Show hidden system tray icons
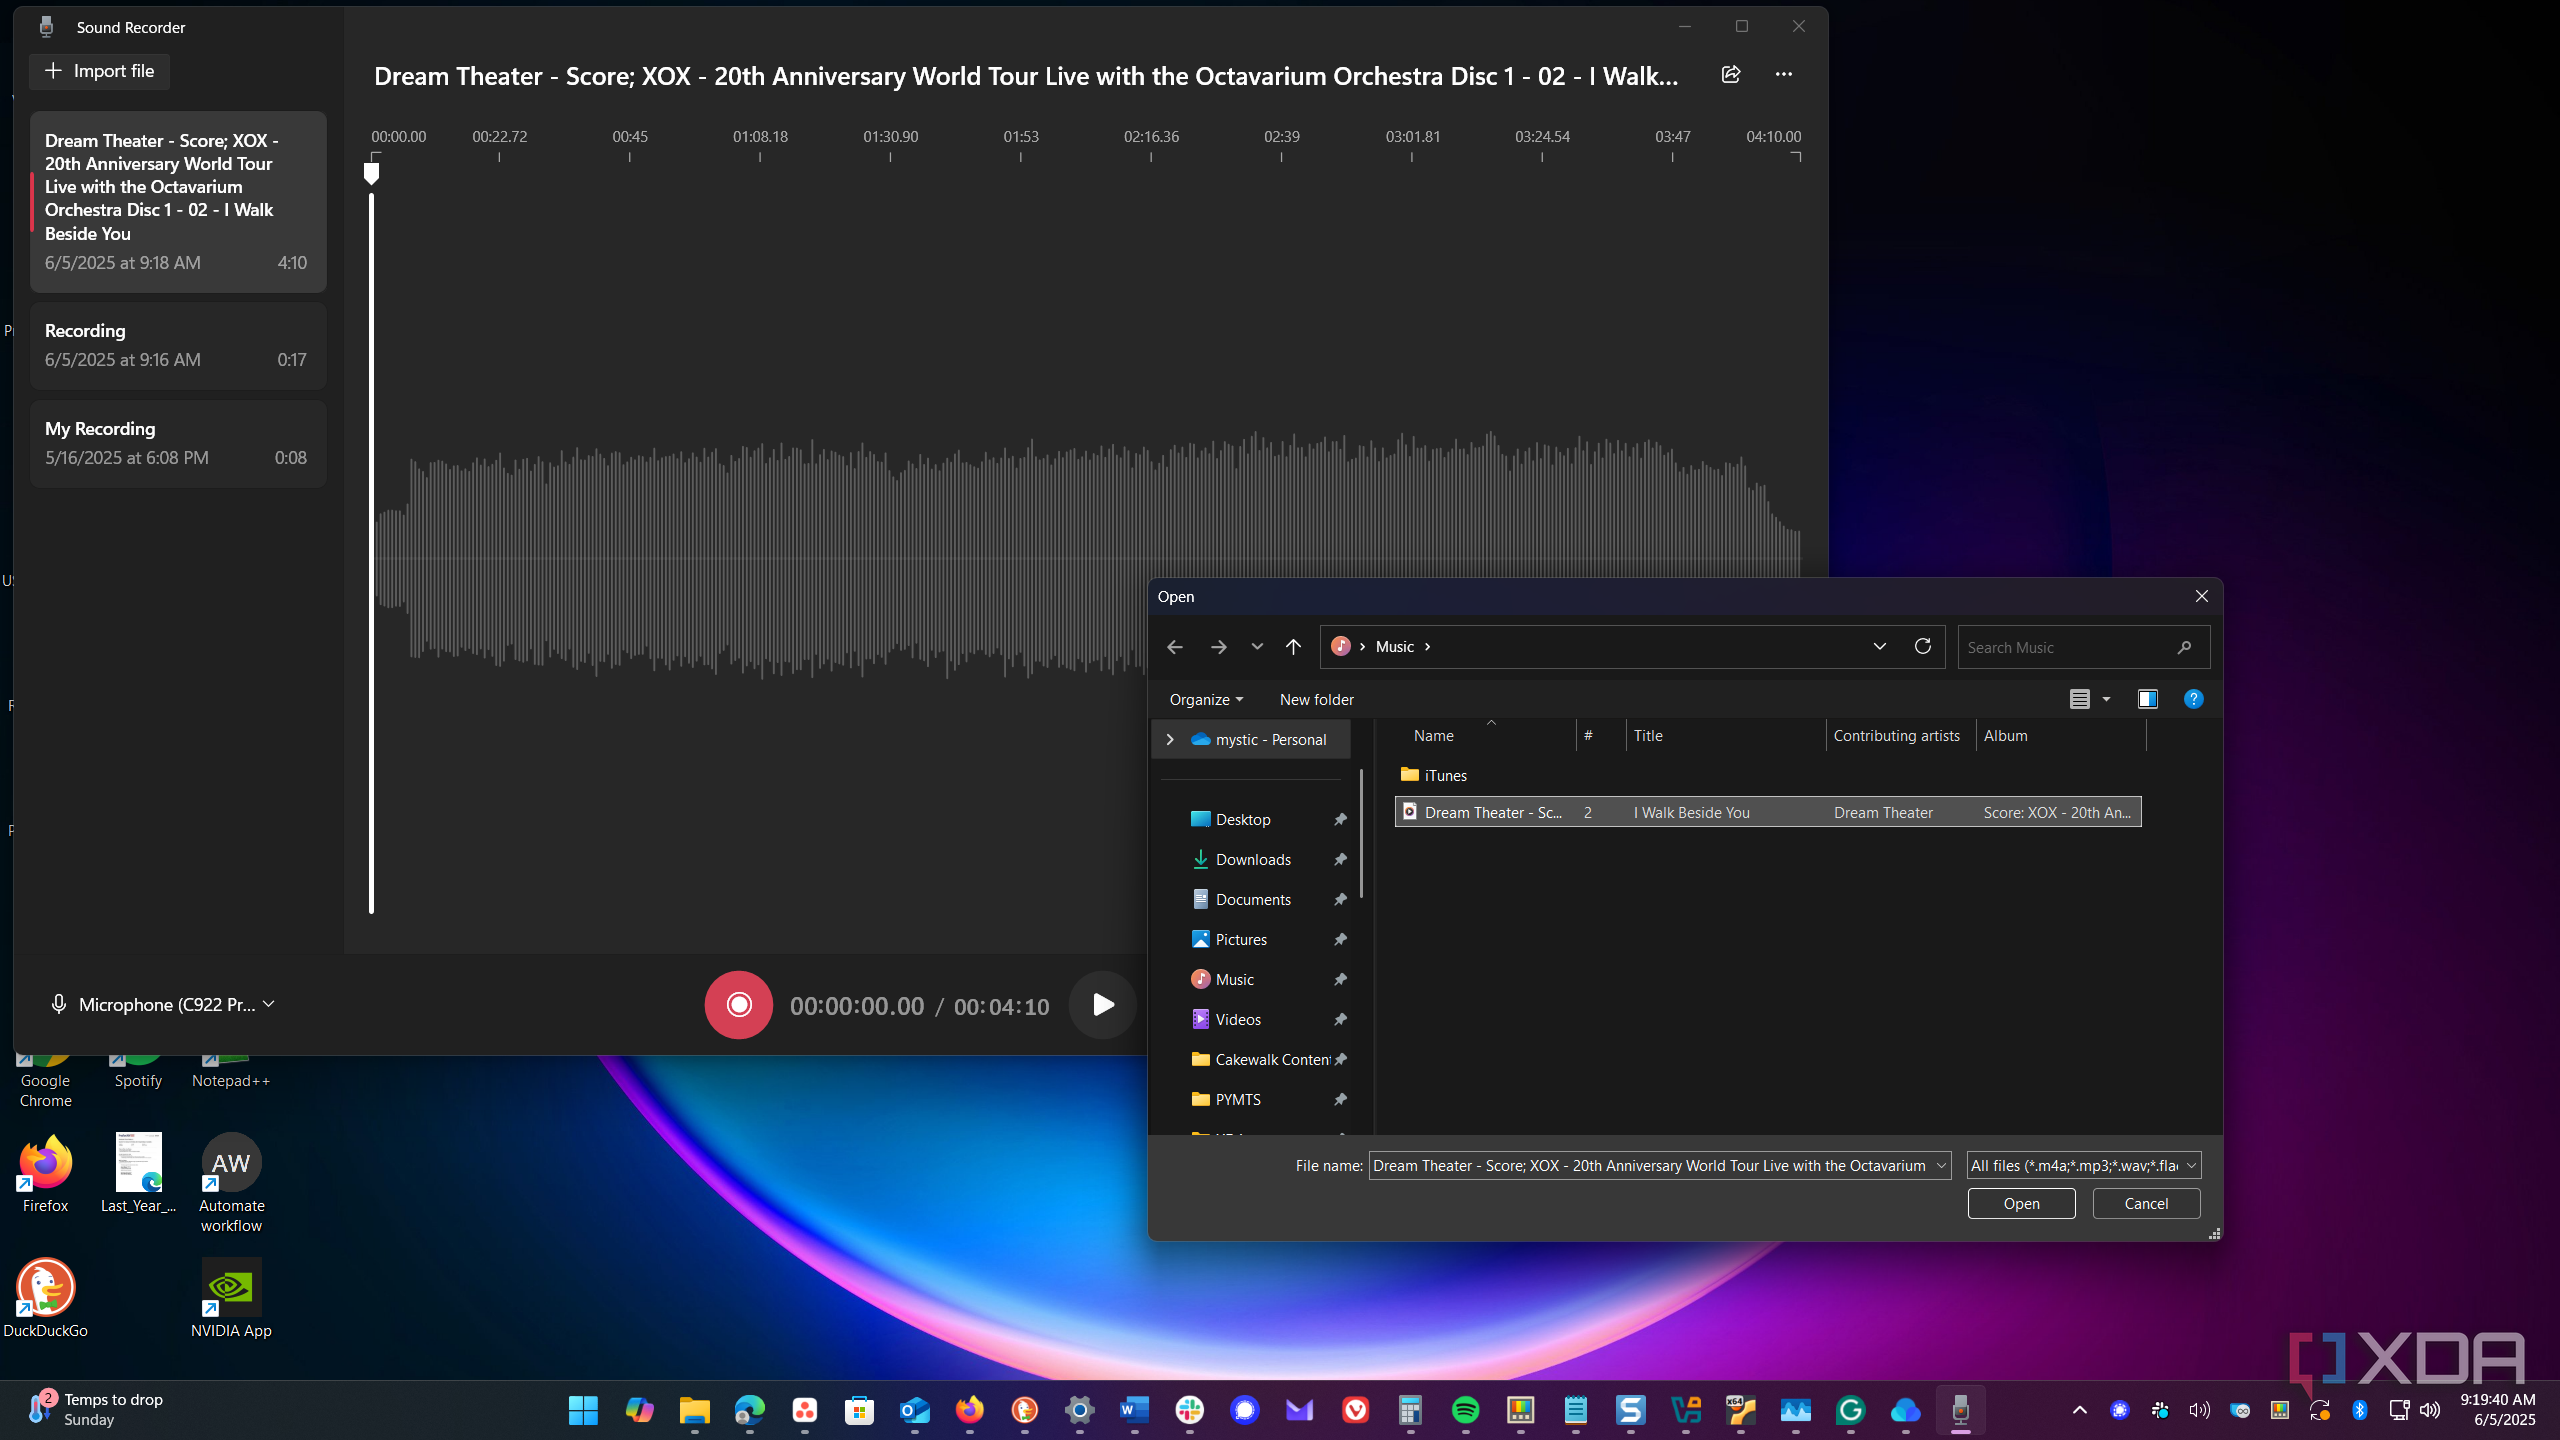The image size is (2560, 1440). 2080,1410
